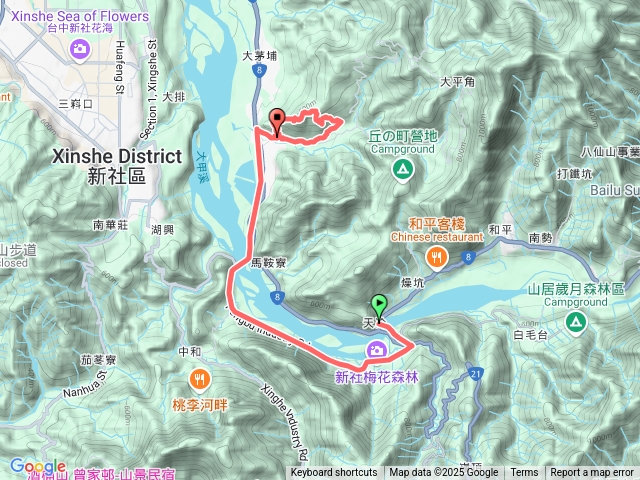Viewport: 640px width, 480px height.
Task: Click the Xinshe Sea of Flowers camera pin
Action: click(80, 50)
